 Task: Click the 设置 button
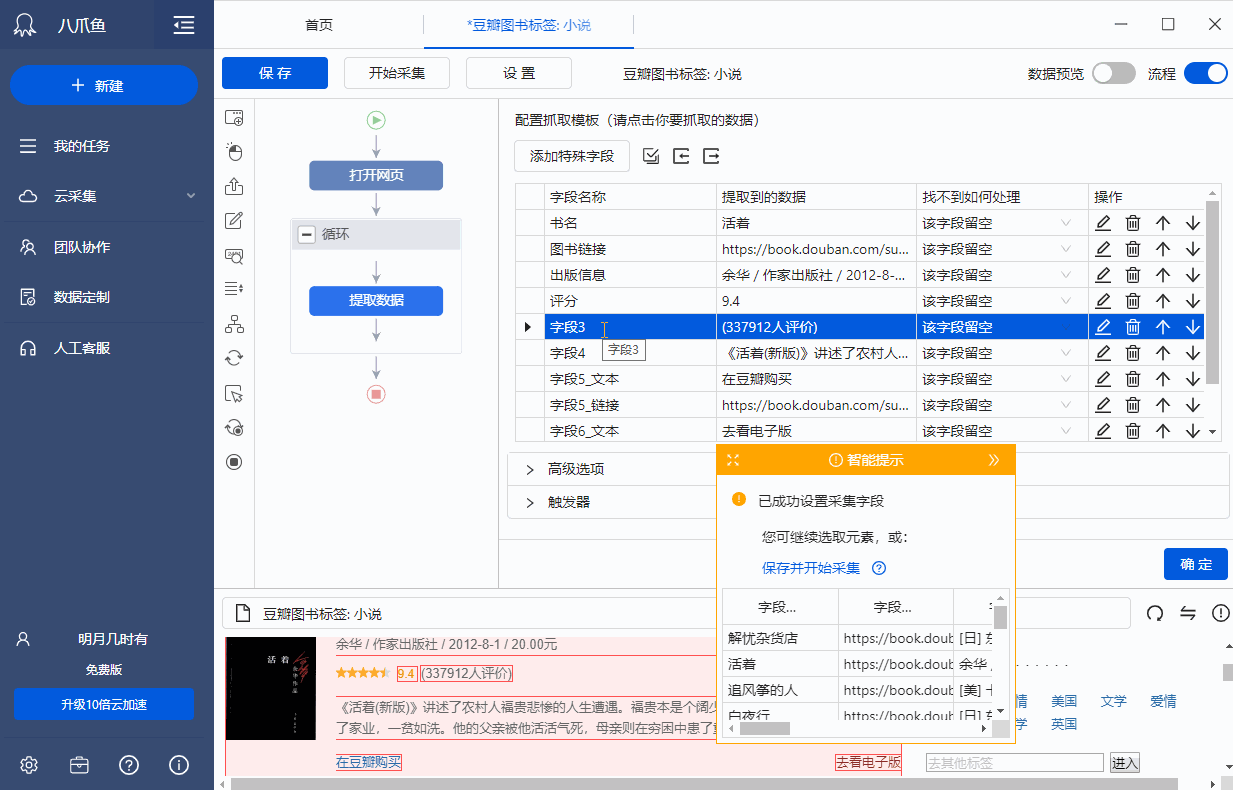519,73
